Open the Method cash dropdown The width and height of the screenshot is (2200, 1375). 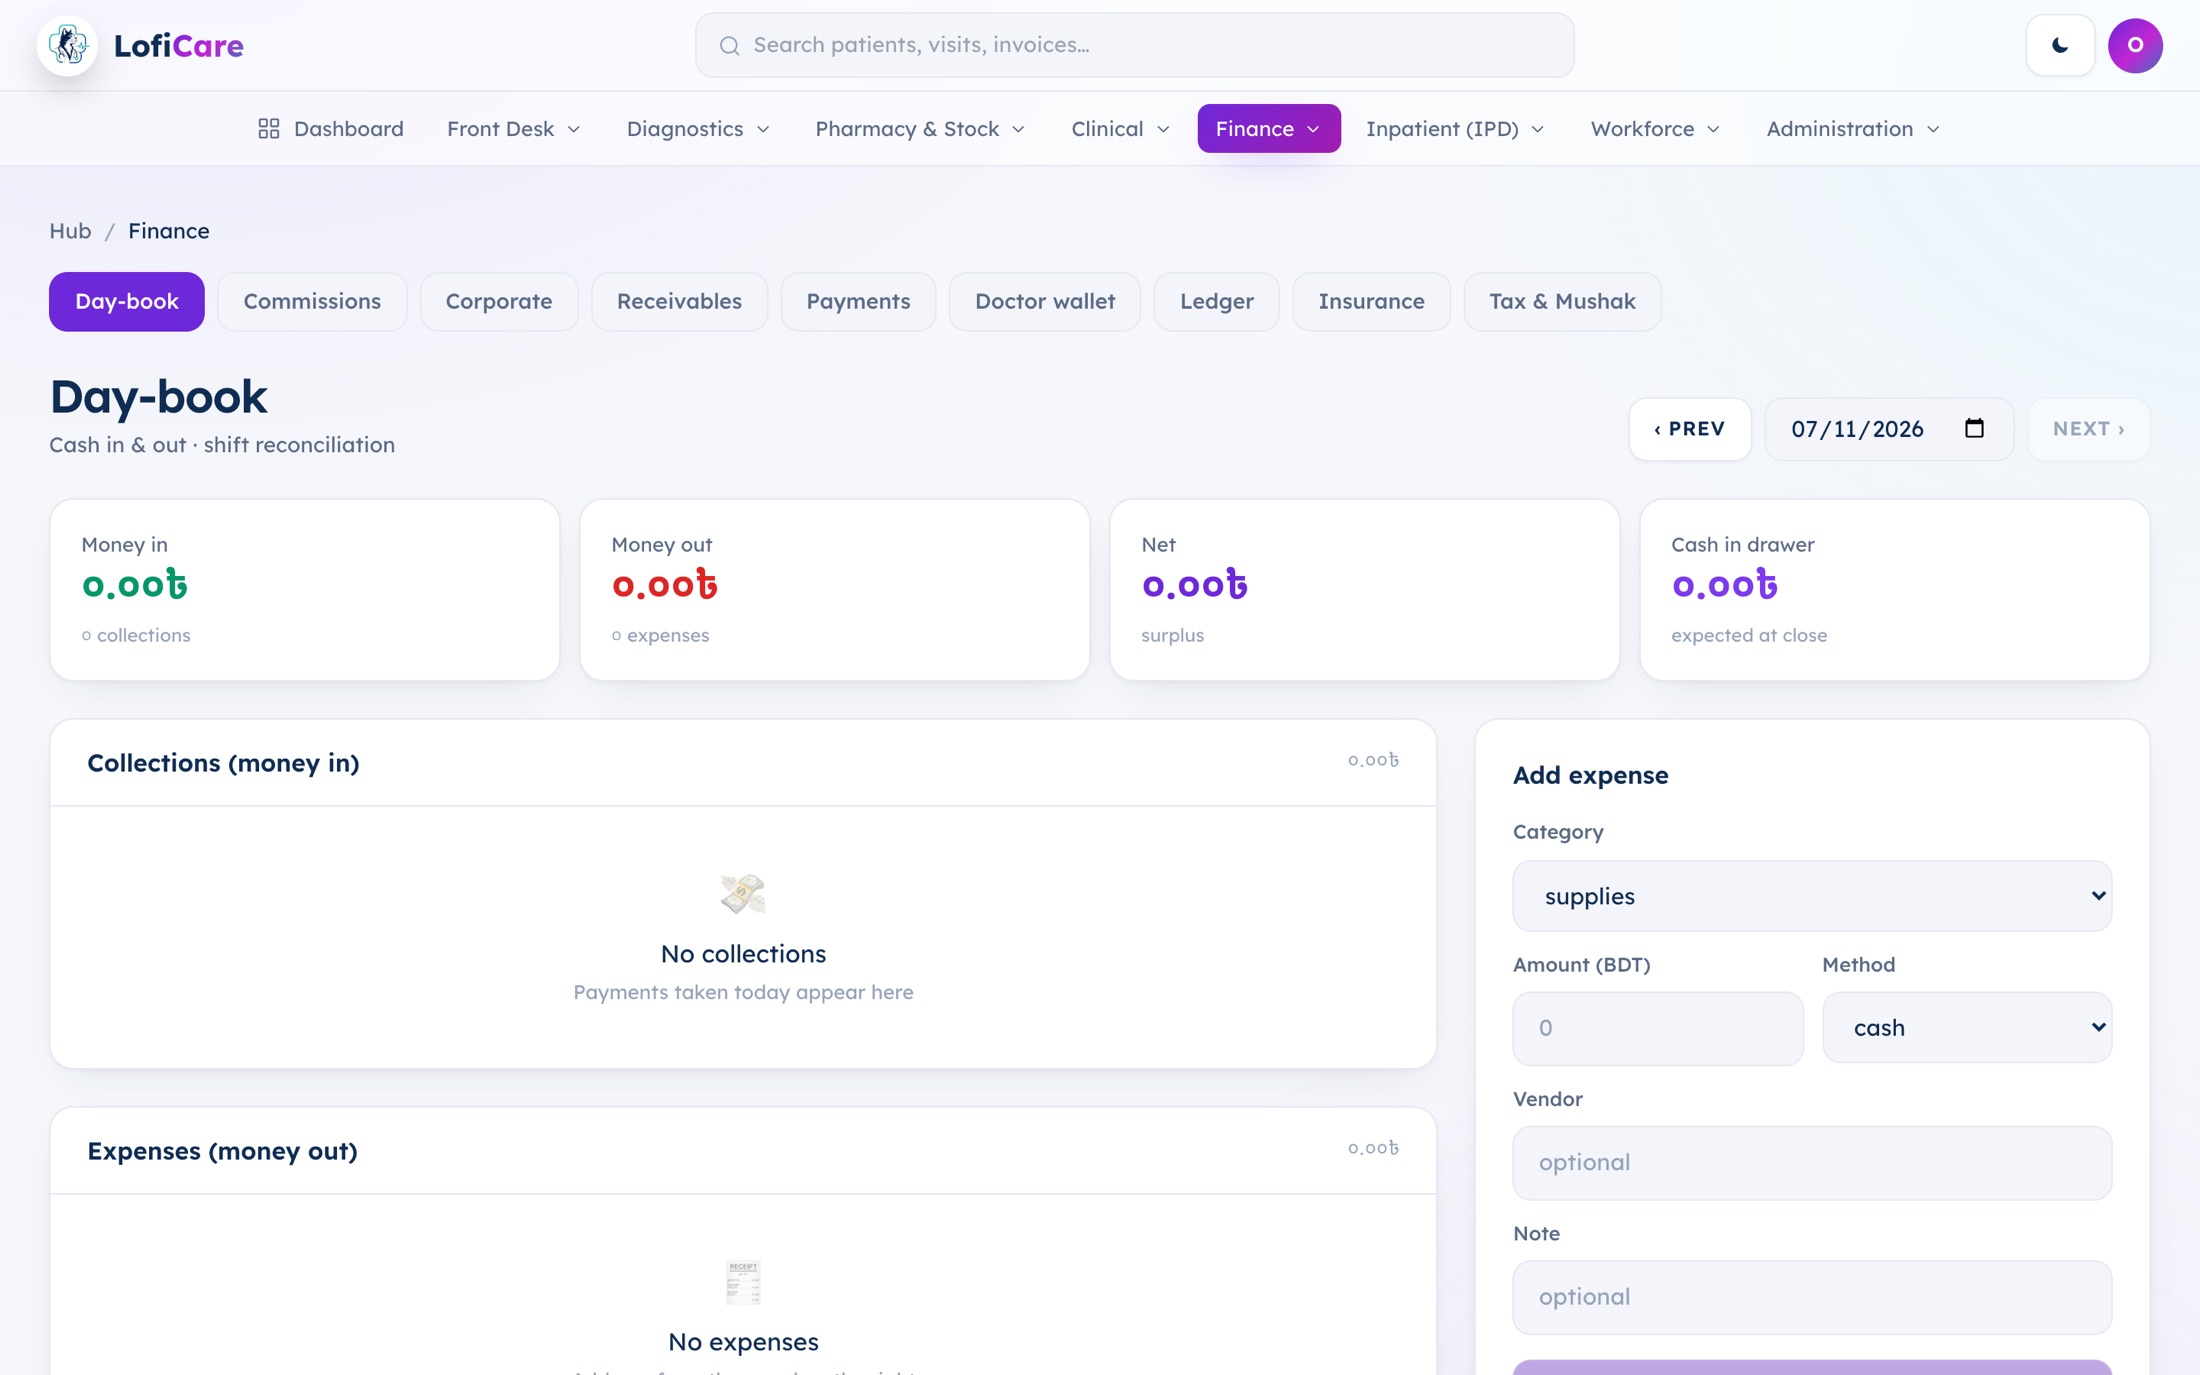pyautogui.click(x=1966, y=1027)
